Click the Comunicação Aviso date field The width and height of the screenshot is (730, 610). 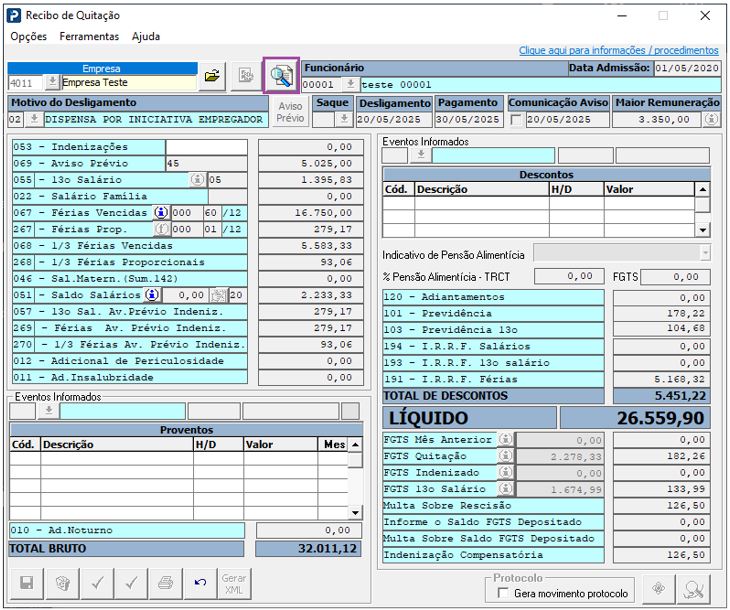(567, 120)
